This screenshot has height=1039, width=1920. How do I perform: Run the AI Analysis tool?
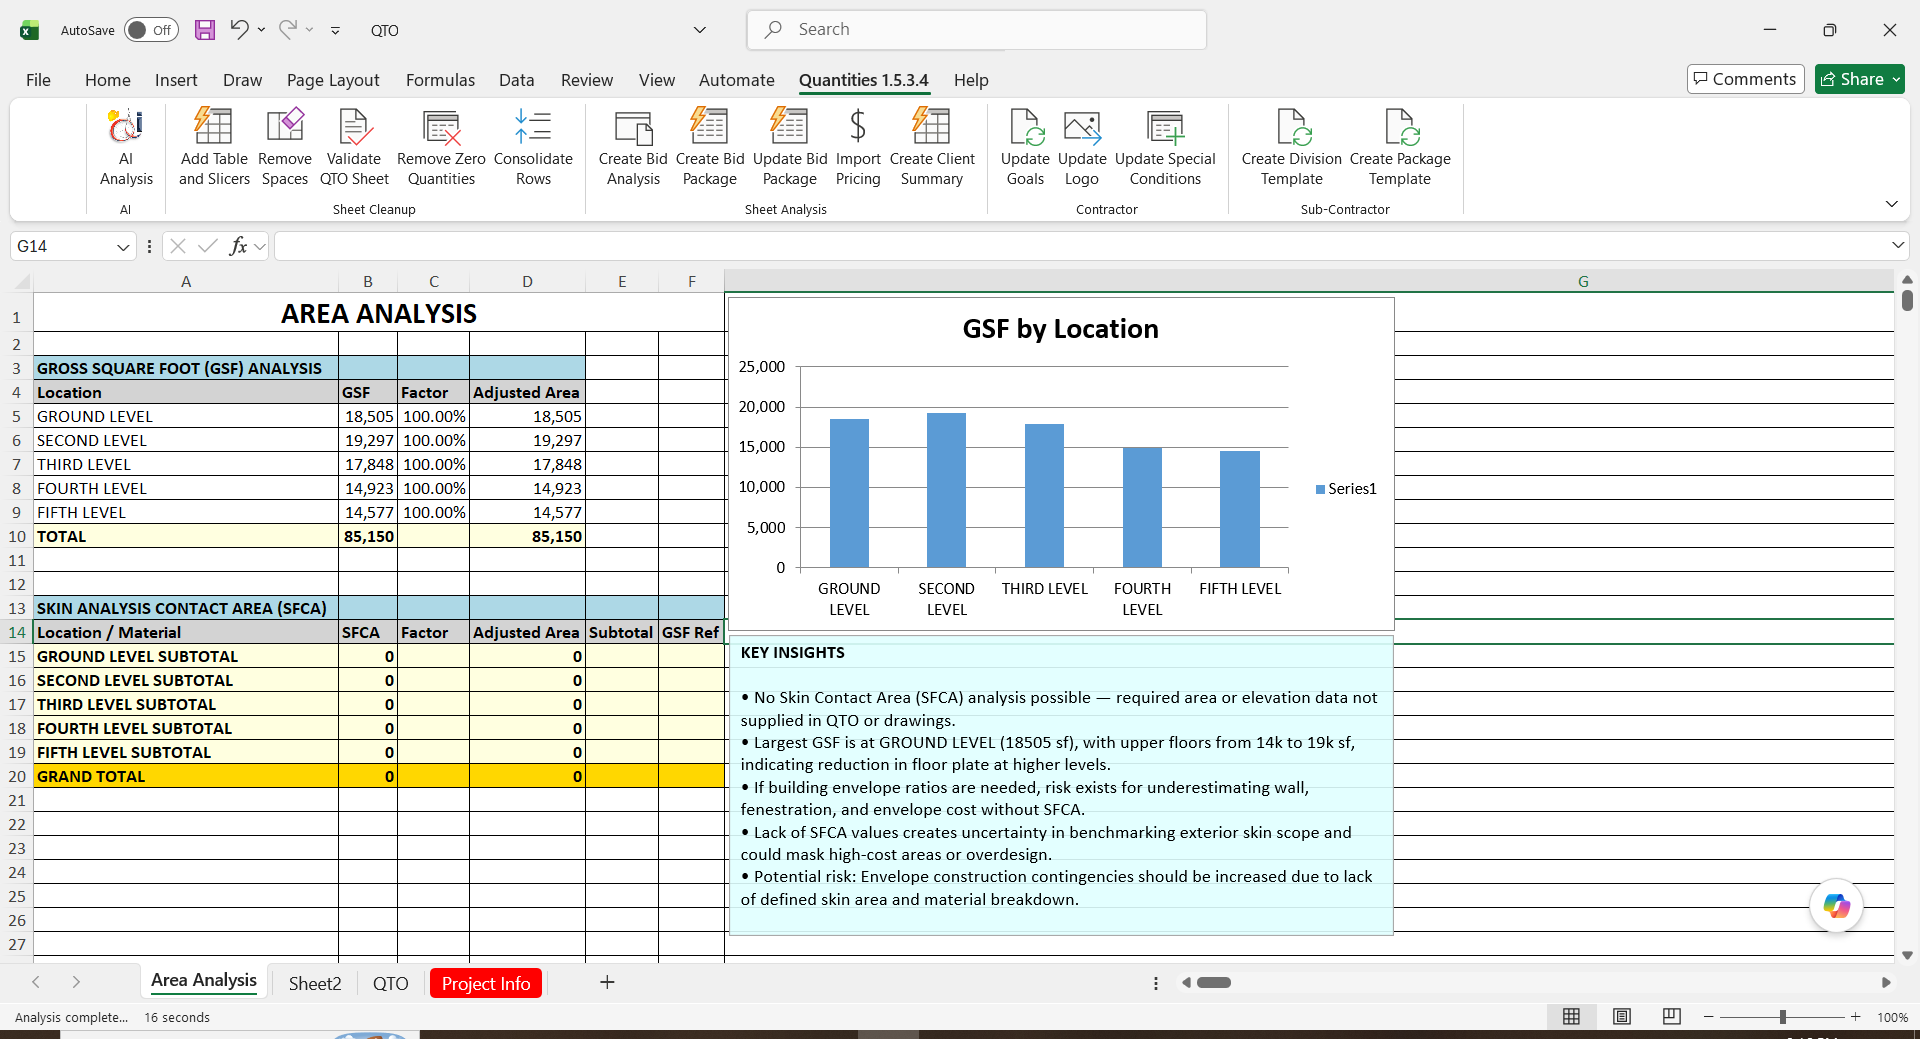point(126,147)
